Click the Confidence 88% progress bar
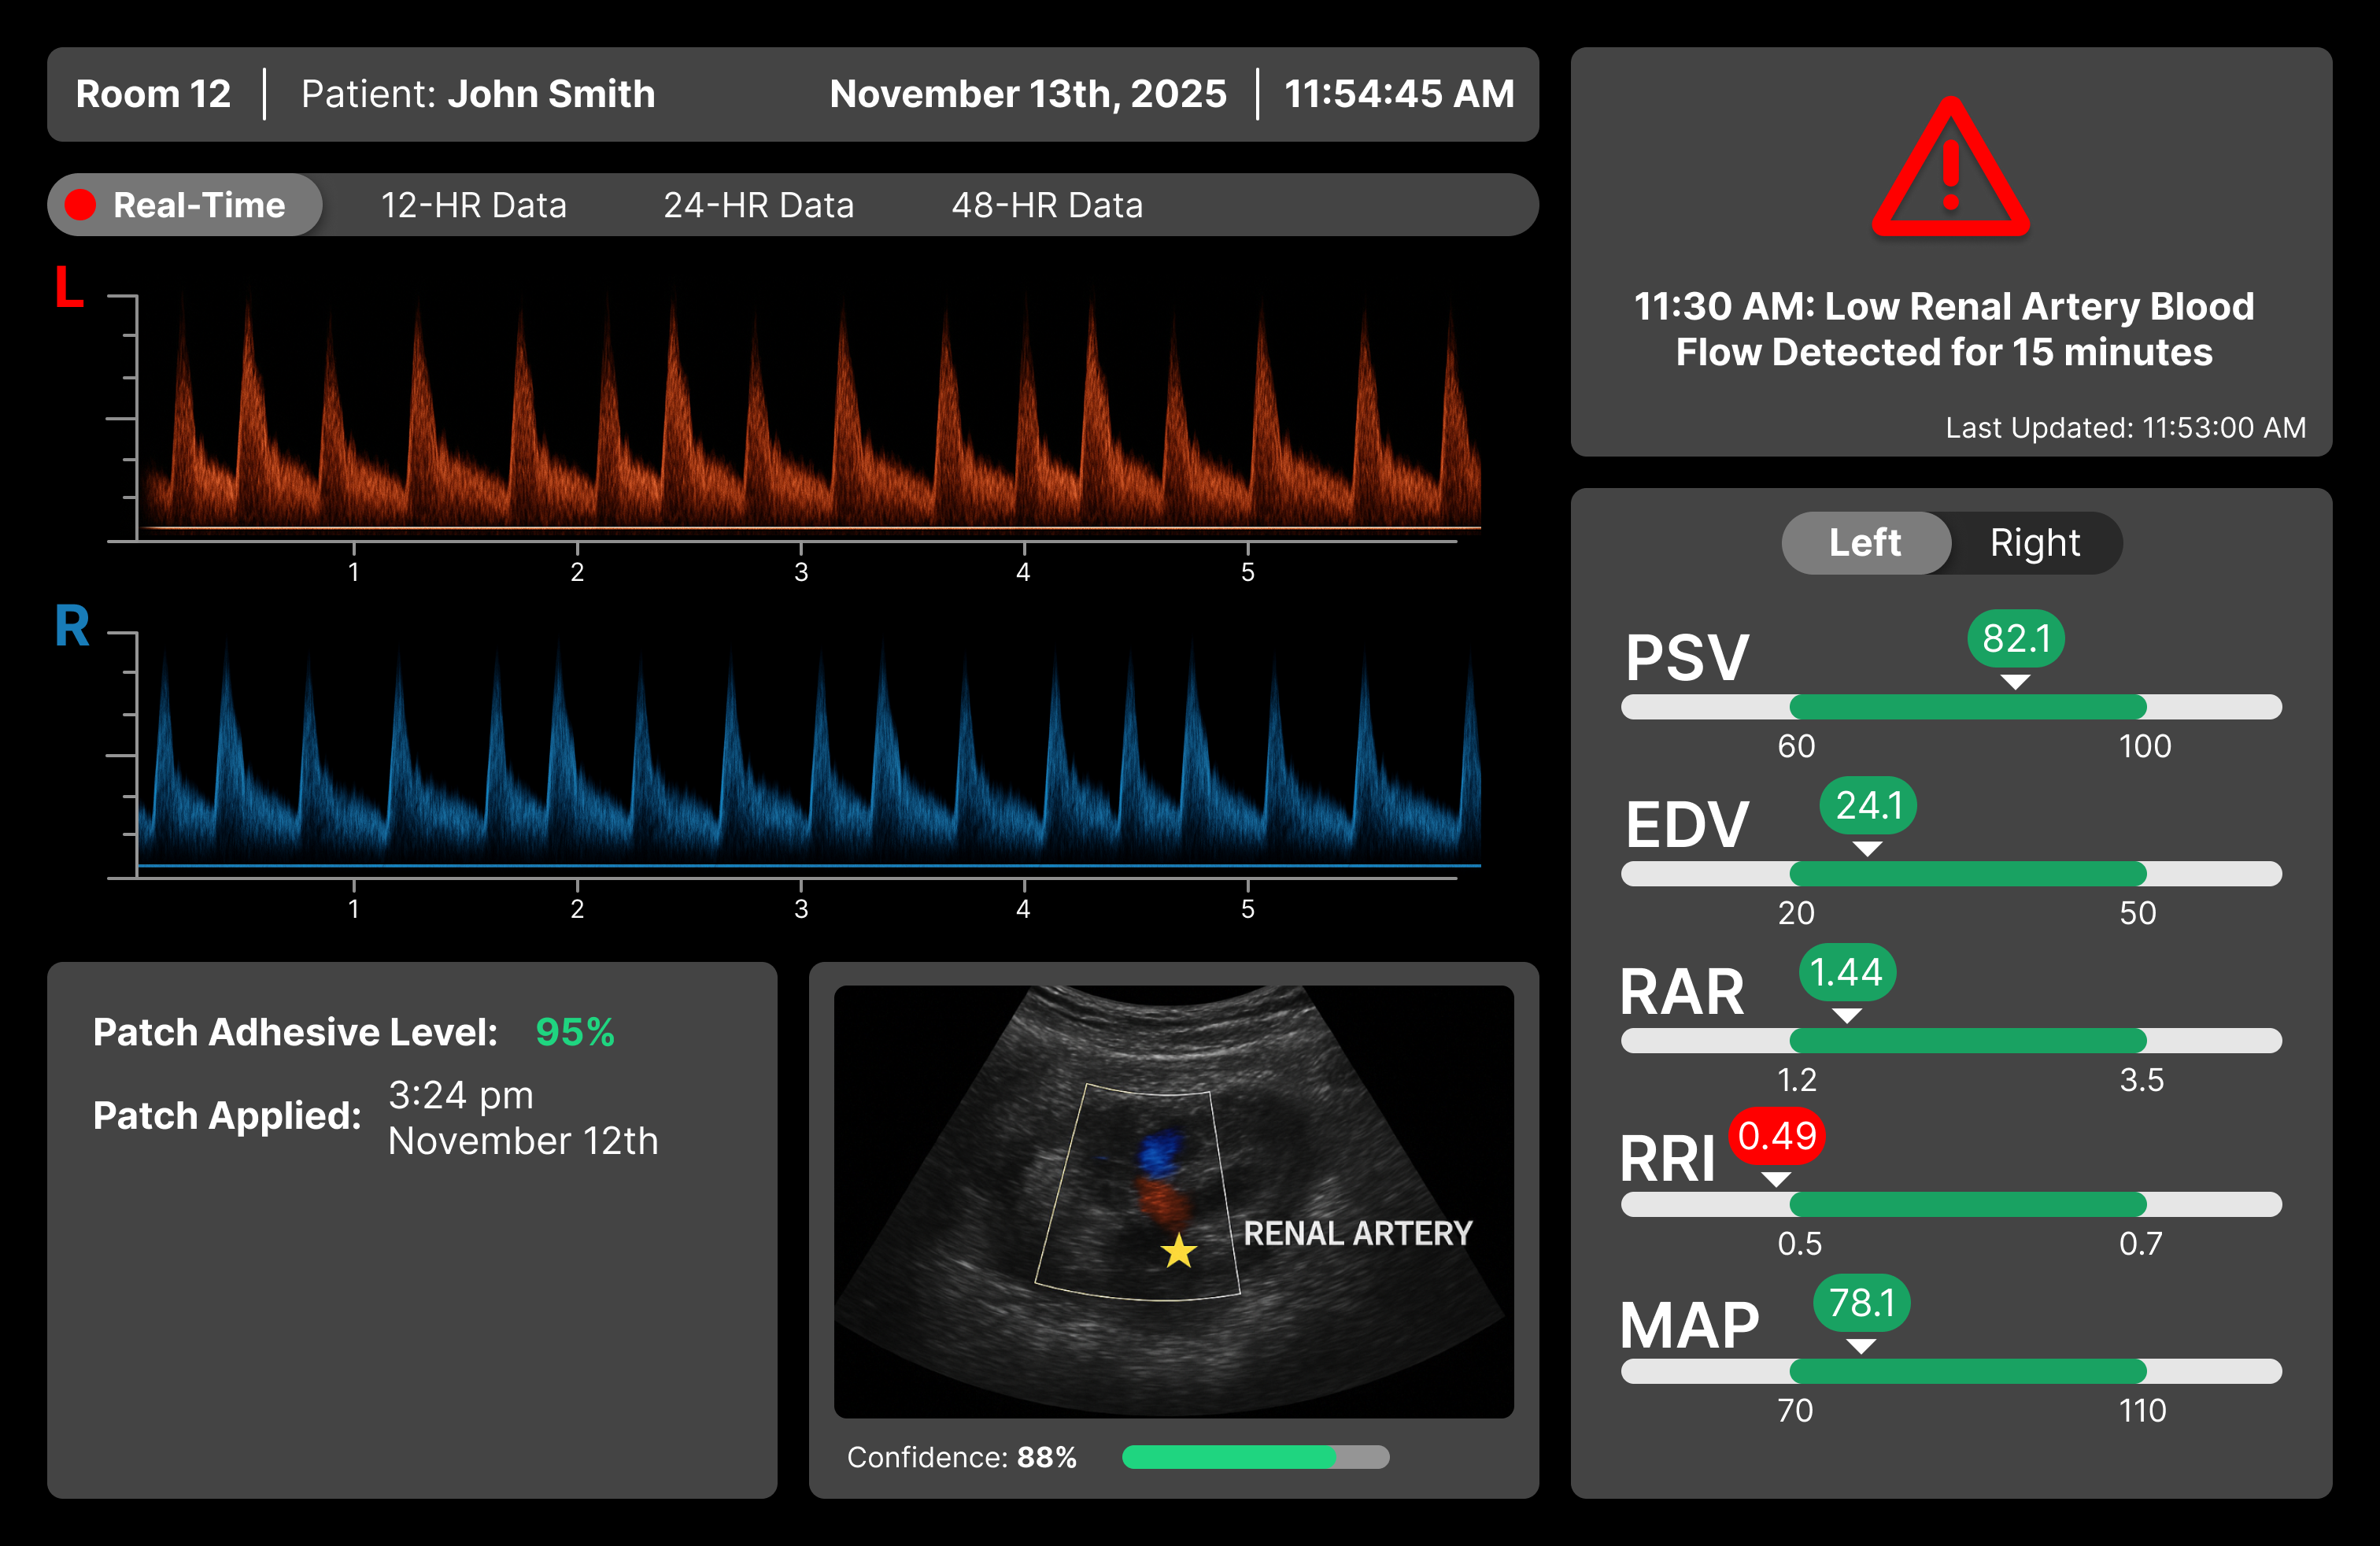 1255,1457
